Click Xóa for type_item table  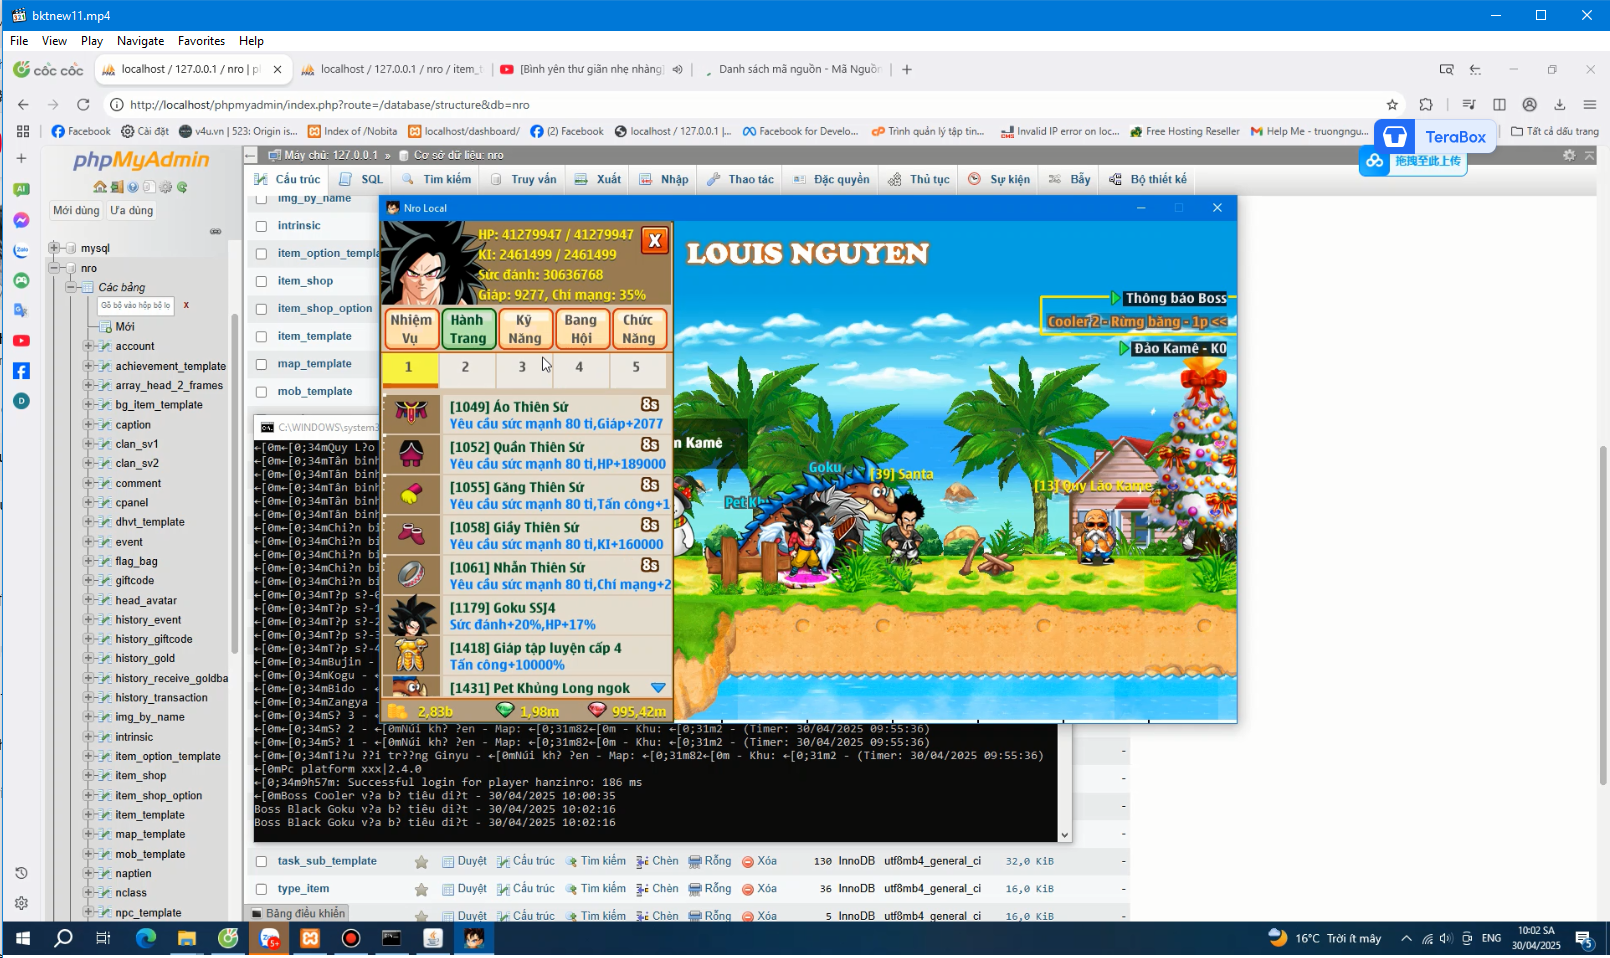(x=758, y=889)
